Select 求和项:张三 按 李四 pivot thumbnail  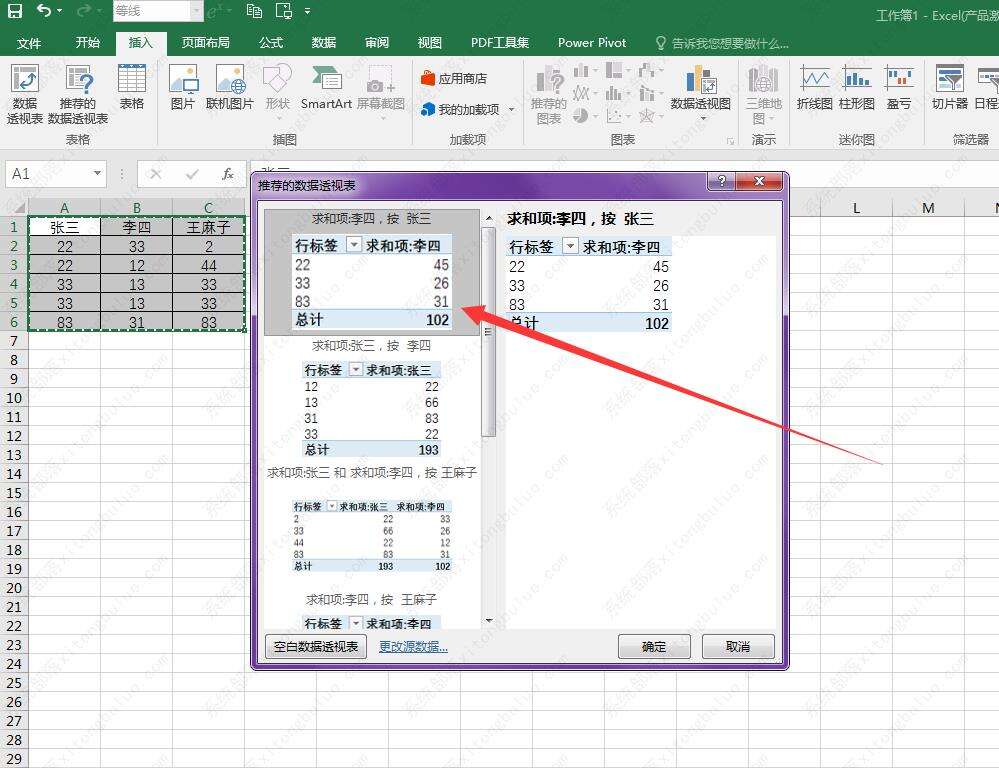[x=371, y=400]
